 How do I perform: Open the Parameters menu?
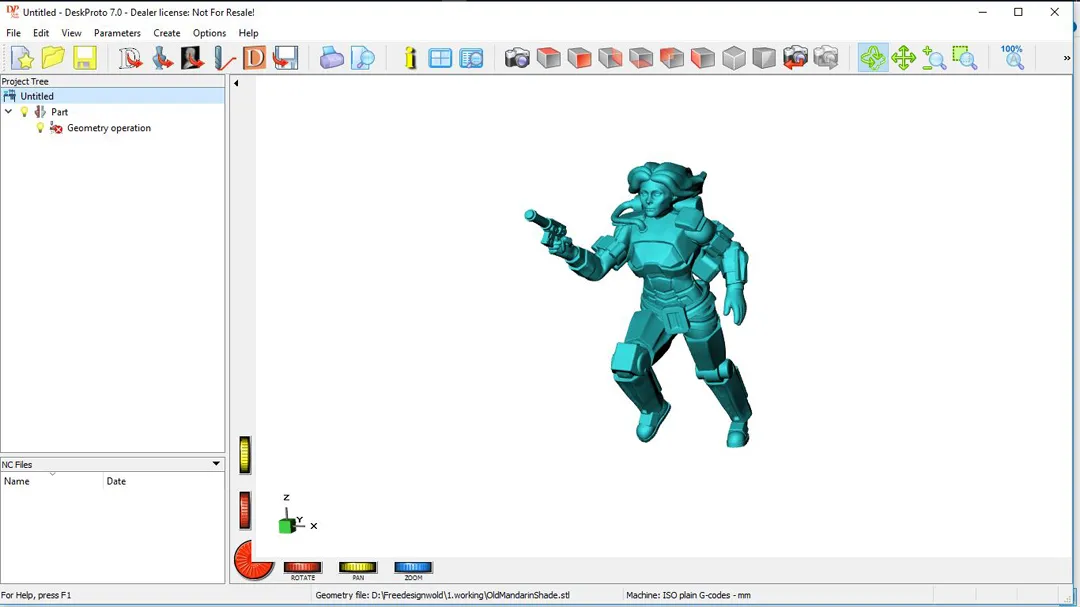pos(117,33)
